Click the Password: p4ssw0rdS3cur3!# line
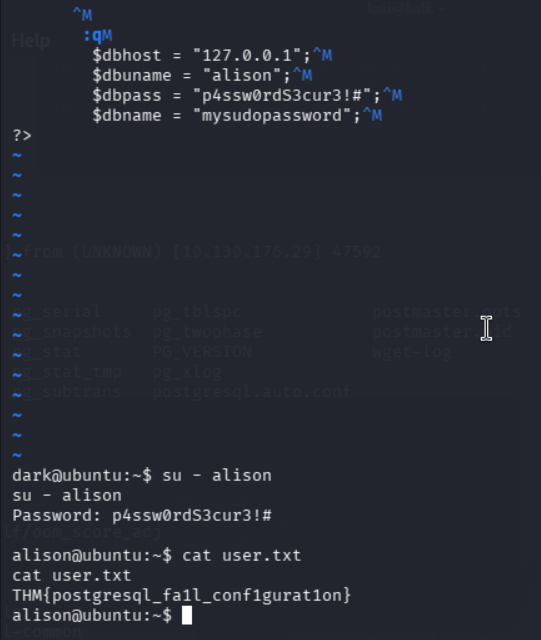541x640 pixels. pyautogui.click(x=142, y=516)
